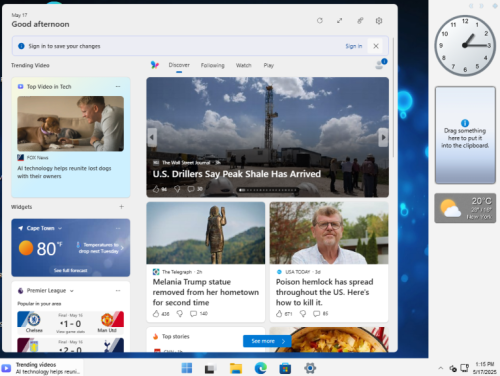Open widgets settings gear
This screenshot has height=376, width=500.
(x=379, y=21)
